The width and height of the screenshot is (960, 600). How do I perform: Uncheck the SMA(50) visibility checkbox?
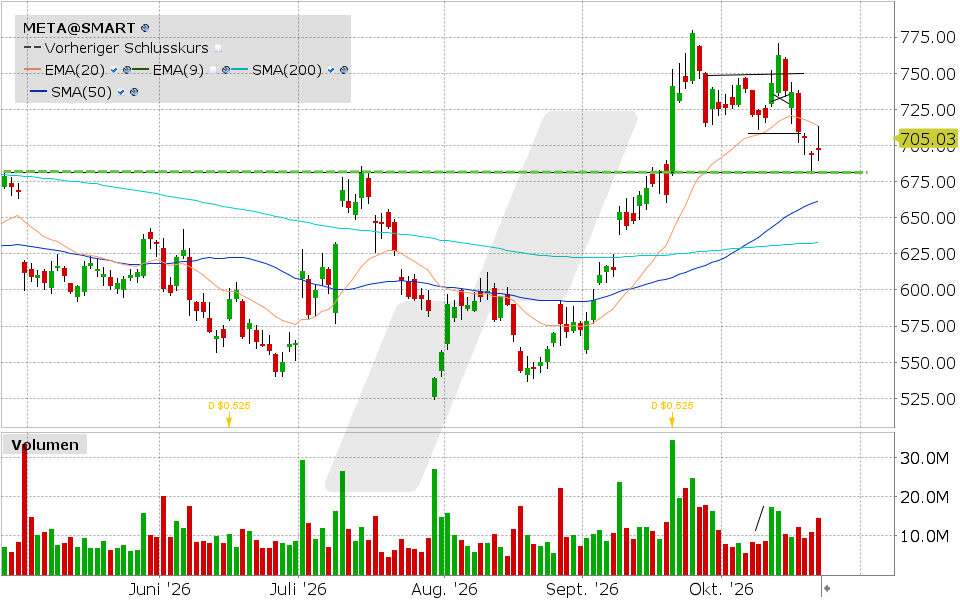point(121,92)
